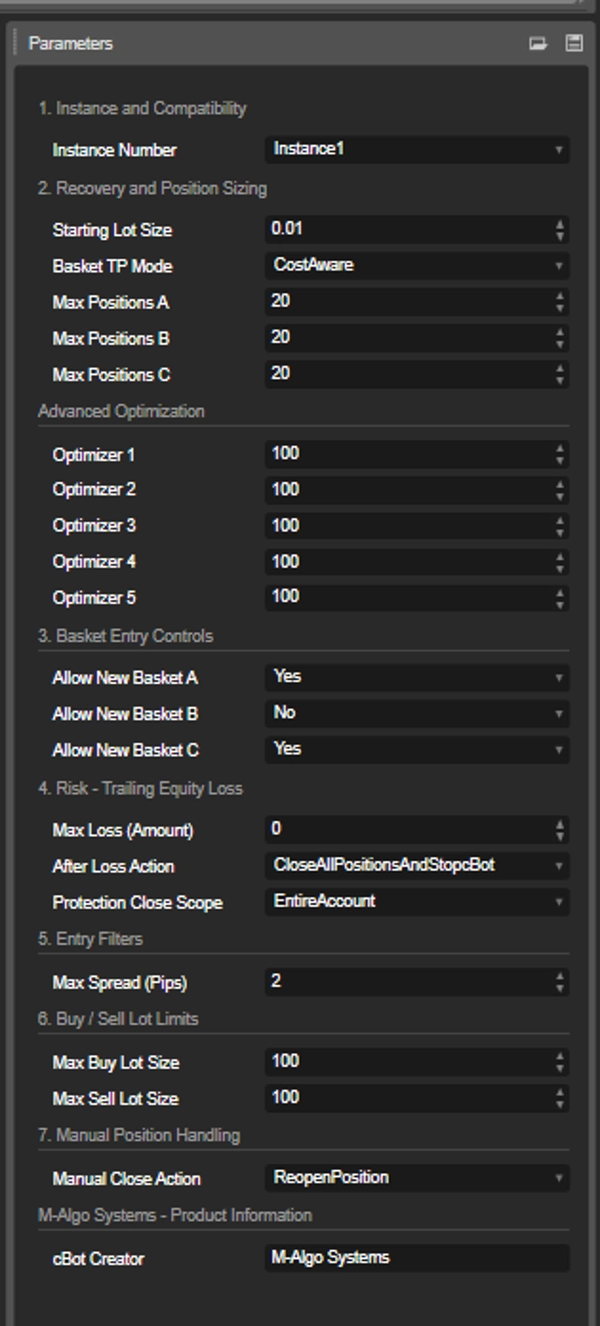Image resolution: width=600 pixels, height=1326 pixels.
Task: Click the '1. Instance and Compatibility' heading
Action: [x=142, y=108]
